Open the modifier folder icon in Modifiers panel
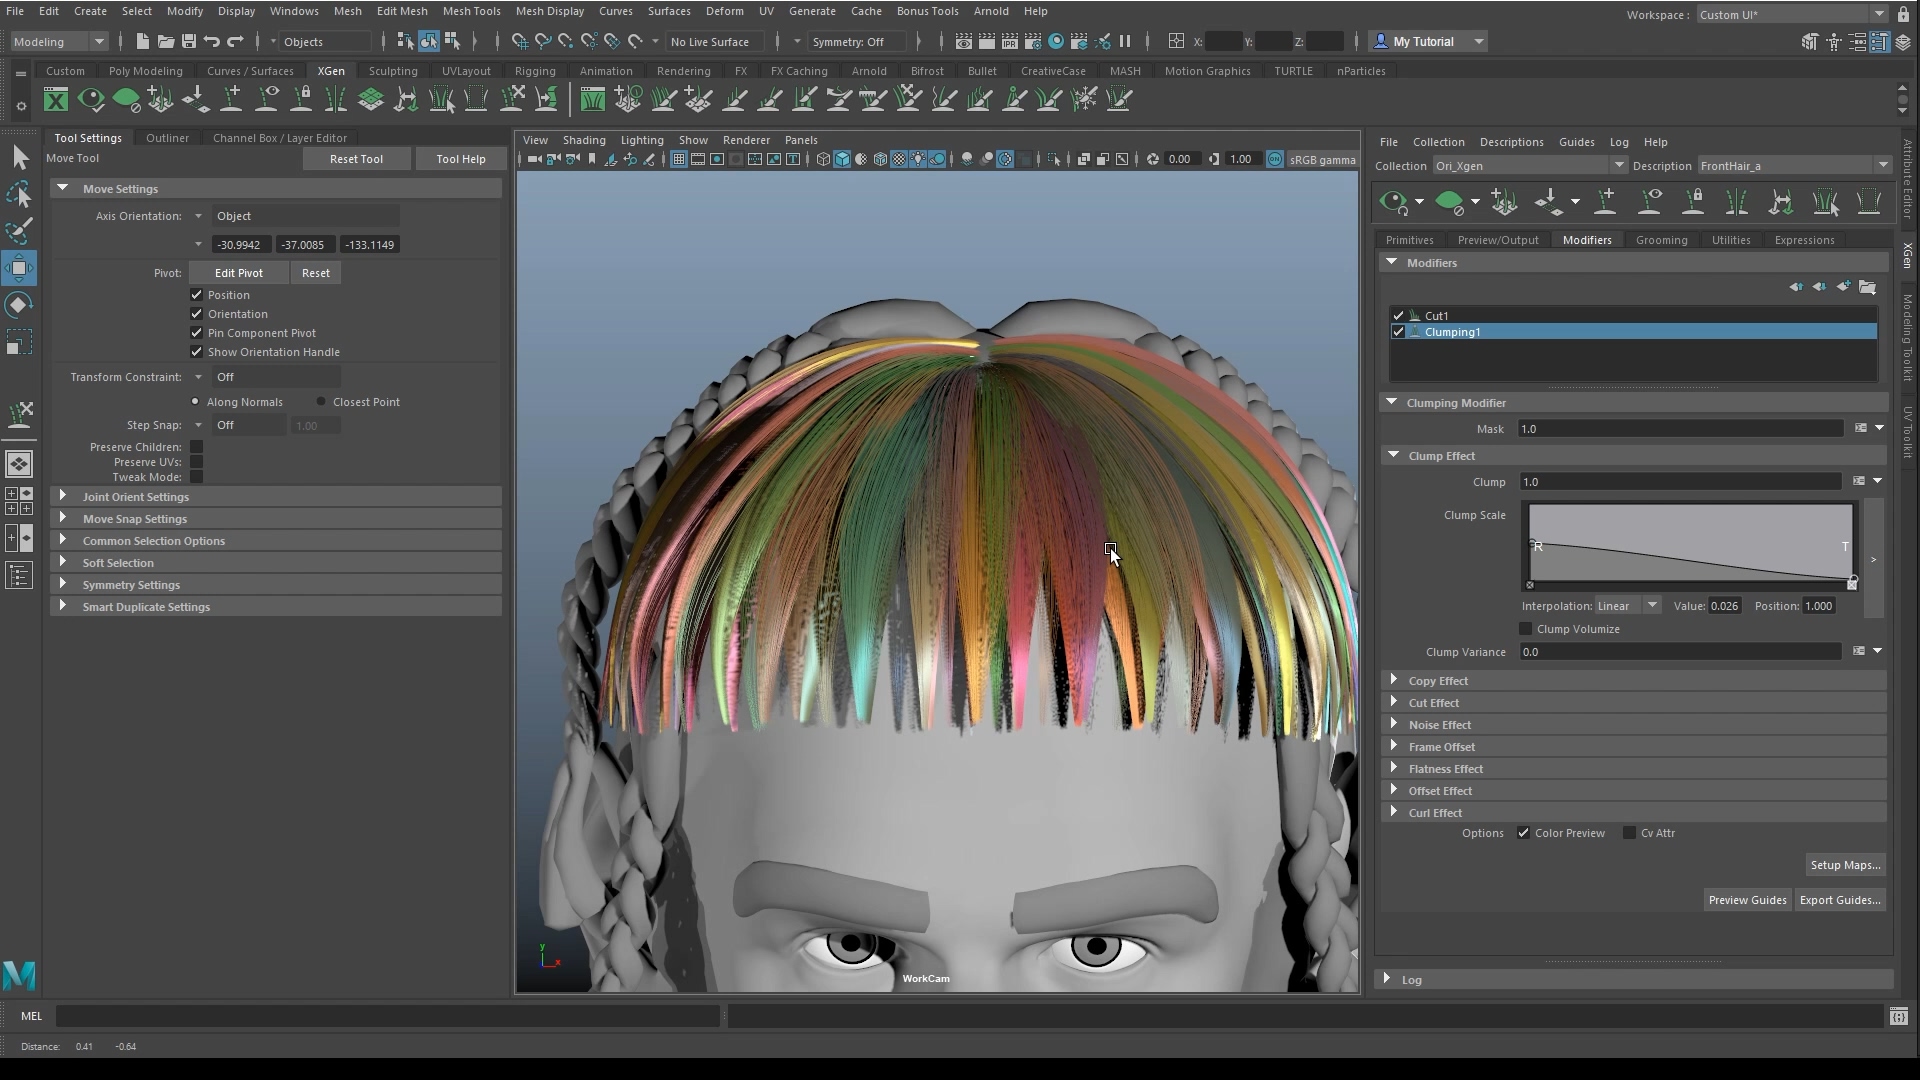1920x1080 pixels. pos(1867,288)
